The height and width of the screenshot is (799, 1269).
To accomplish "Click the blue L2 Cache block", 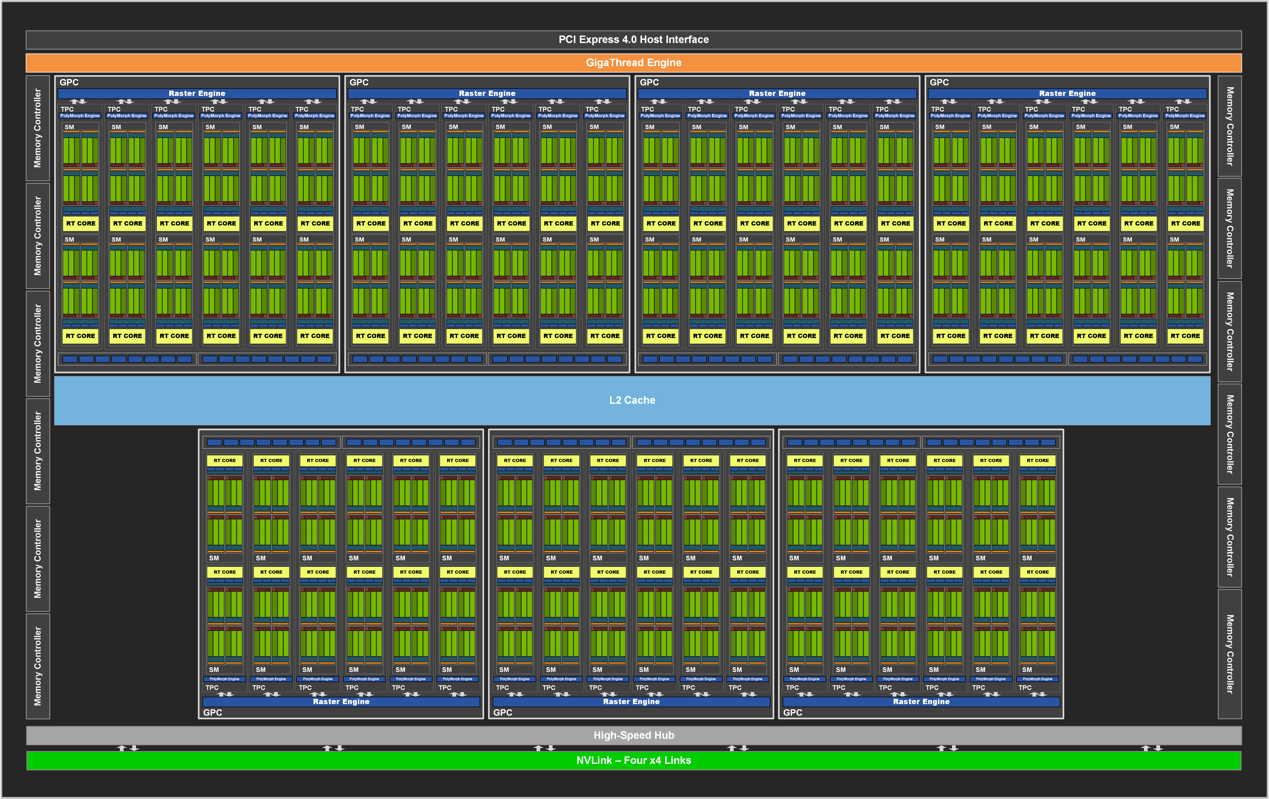I will click(632, 400).
